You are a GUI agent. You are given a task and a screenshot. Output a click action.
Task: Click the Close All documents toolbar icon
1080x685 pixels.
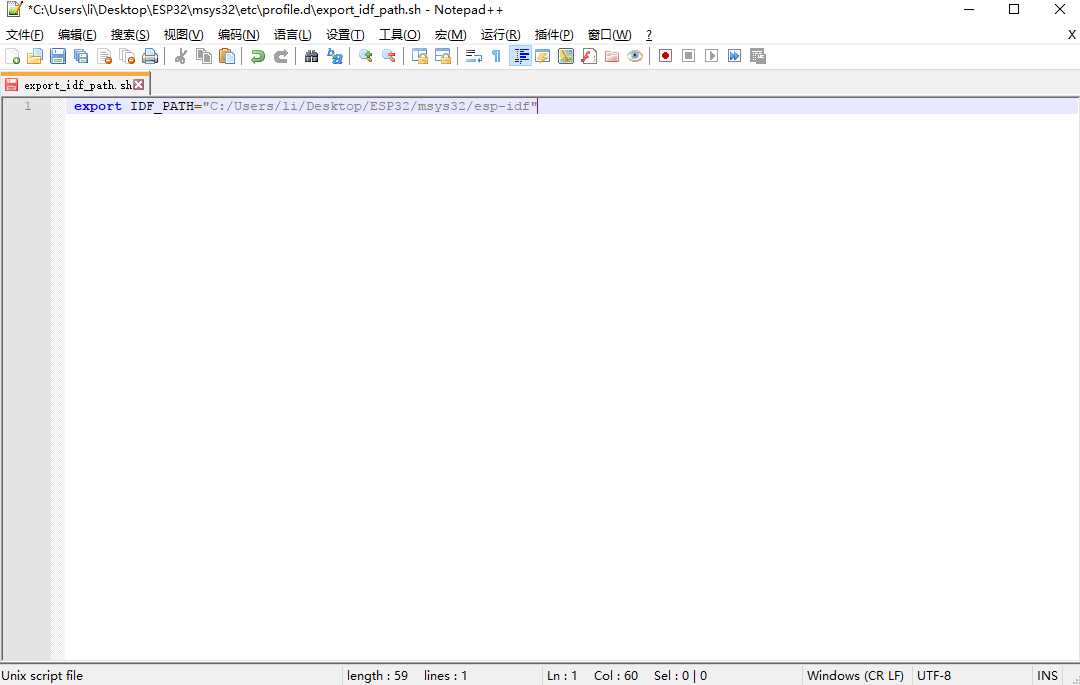pyautogui.click(x=127, y=56)
